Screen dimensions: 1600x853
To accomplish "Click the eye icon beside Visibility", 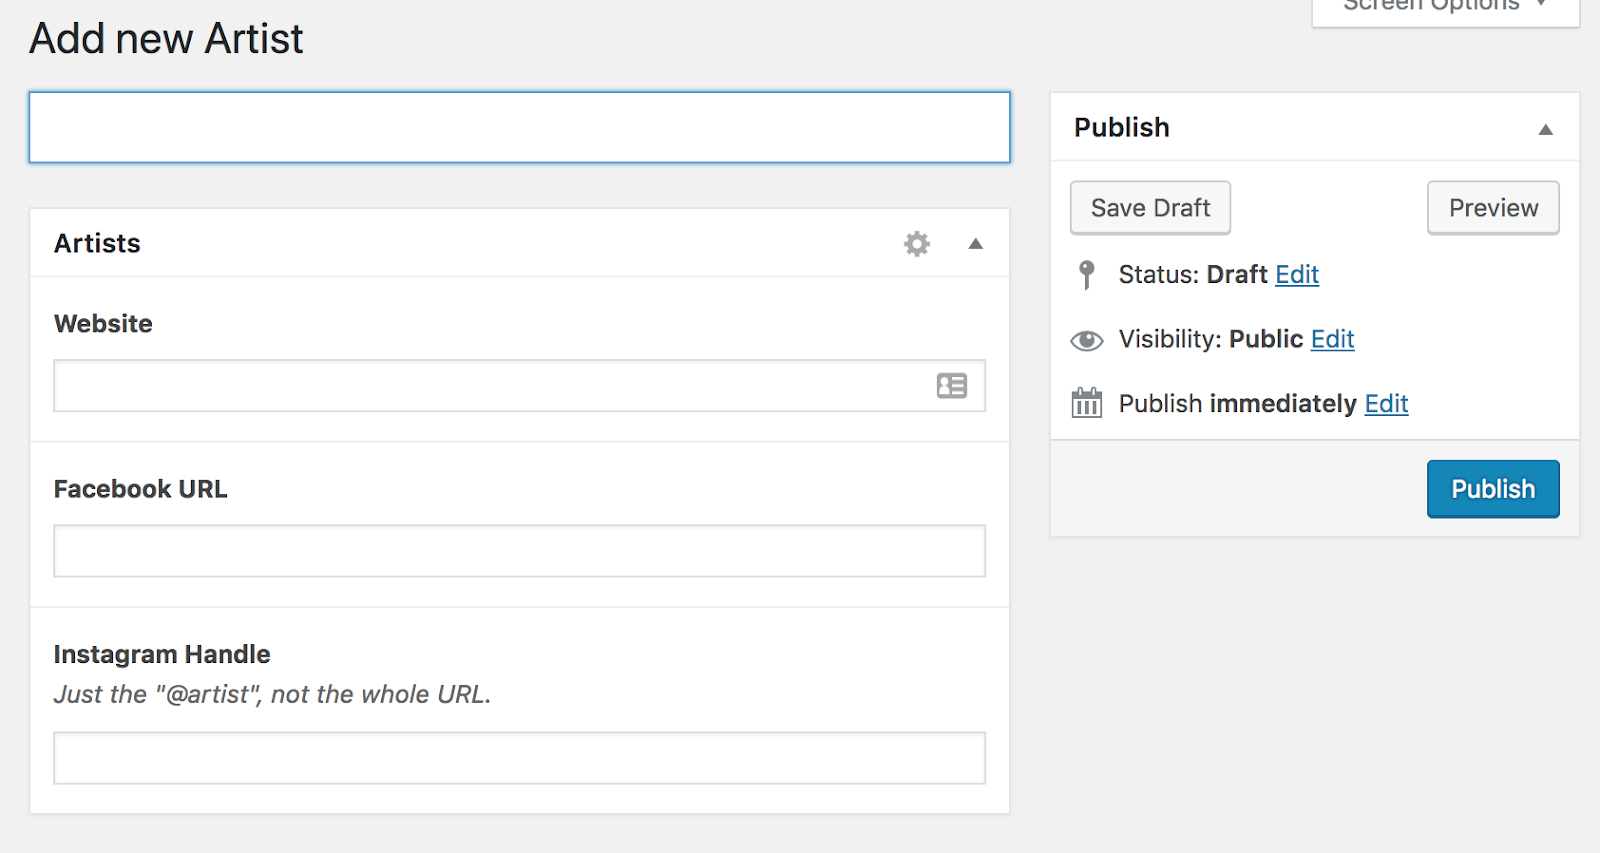I will (x=1087, y=340).
